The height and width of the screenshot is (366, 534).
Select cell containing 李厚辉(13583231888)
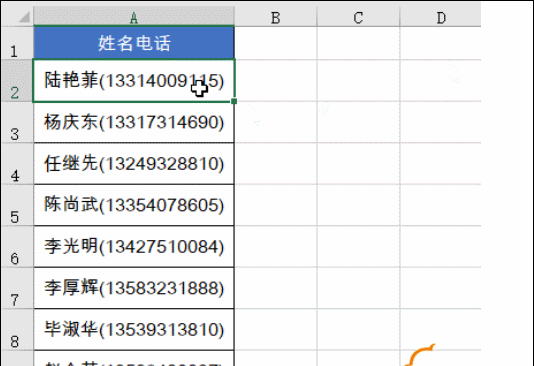(134, 288)
